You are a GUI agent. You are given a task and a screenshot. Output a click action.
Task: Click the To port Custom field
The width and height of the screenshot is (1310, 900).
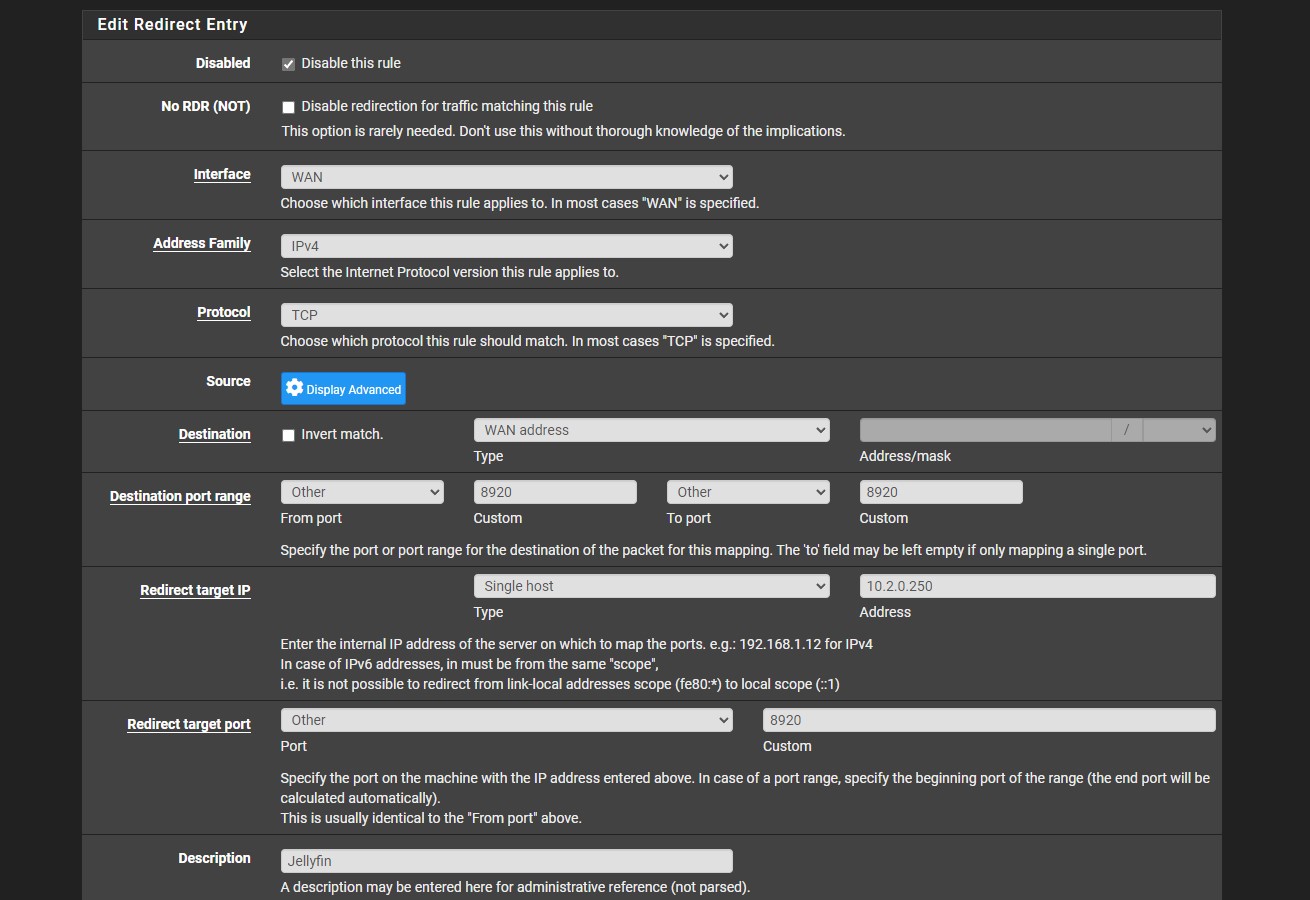940,492
